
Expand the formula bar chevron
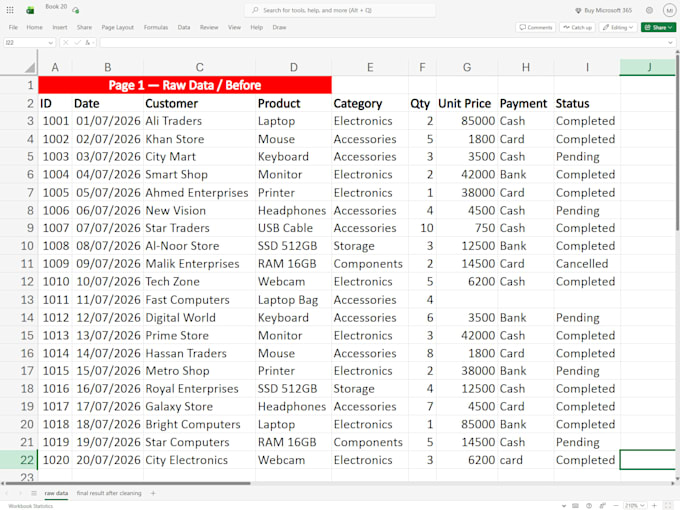[670, 42]
